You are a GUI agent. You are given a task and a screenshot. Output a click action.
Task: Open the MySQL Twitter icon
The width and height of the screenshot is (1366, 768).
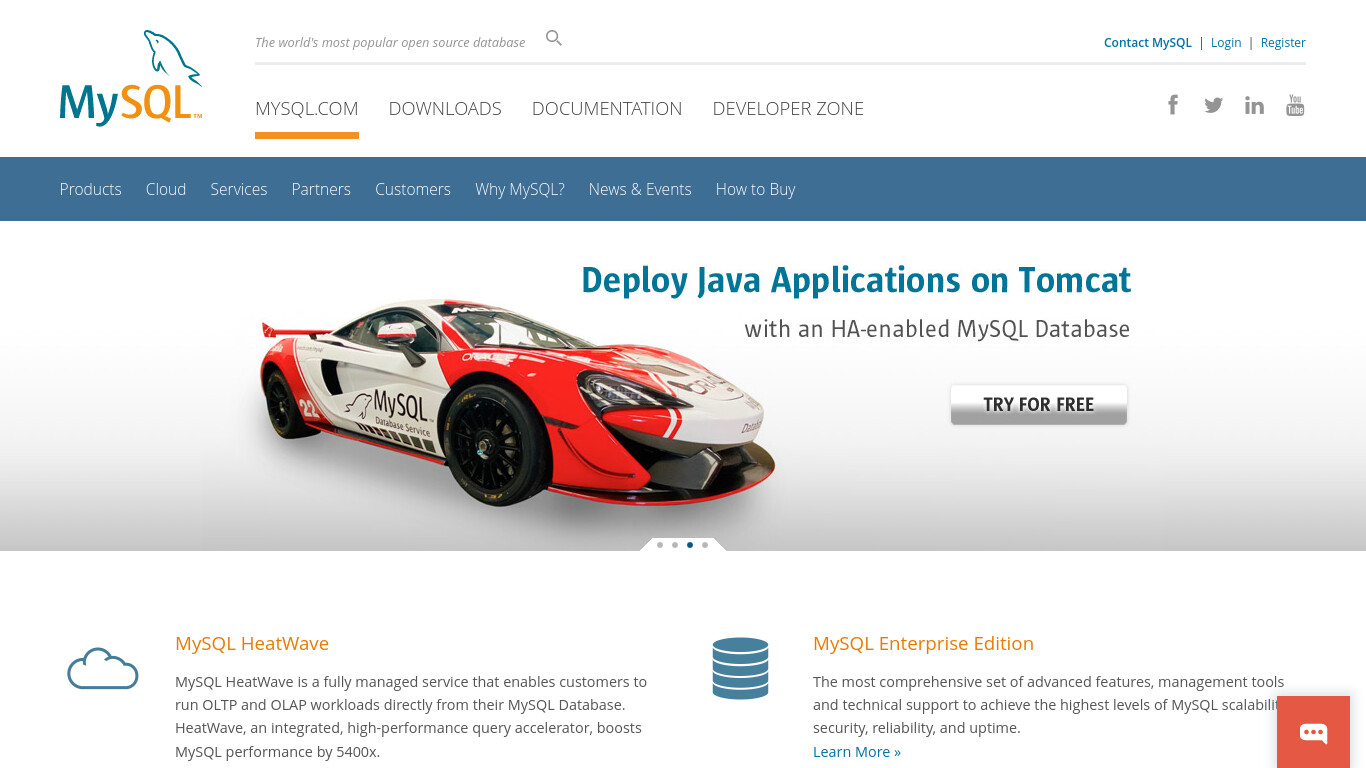point(1213,105)
